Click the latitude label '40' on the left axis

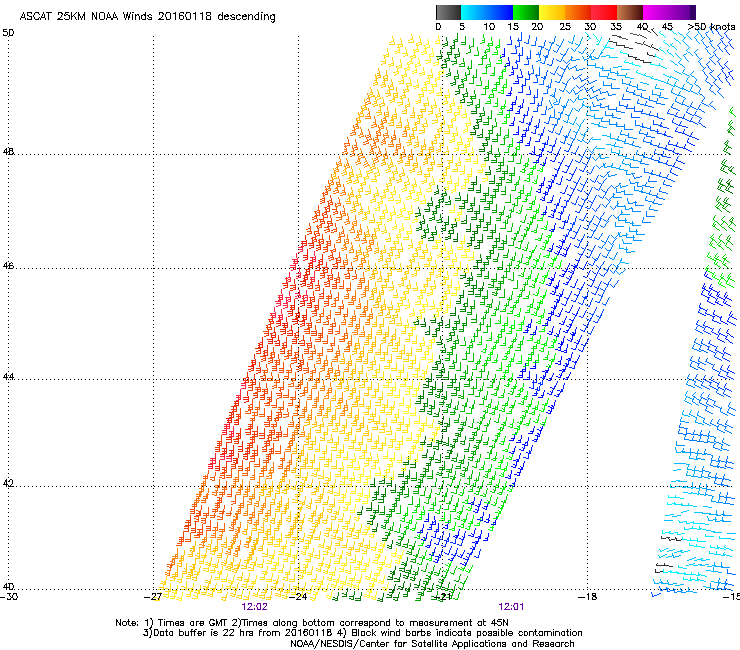coord(8,586)
